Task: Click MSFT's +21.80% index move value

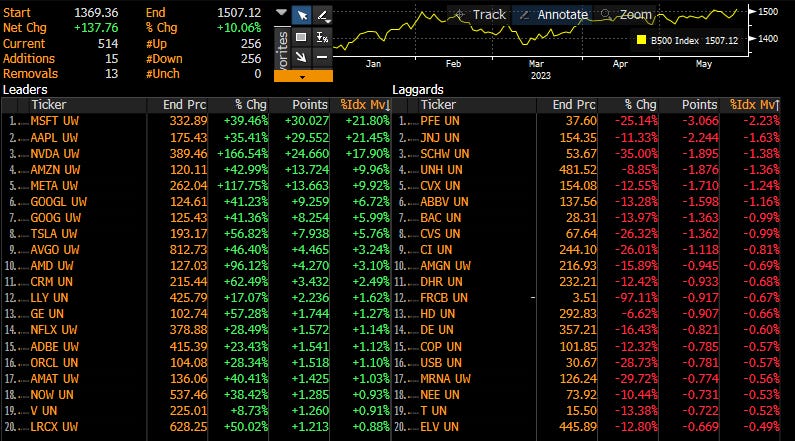Action: coord(368,121)
